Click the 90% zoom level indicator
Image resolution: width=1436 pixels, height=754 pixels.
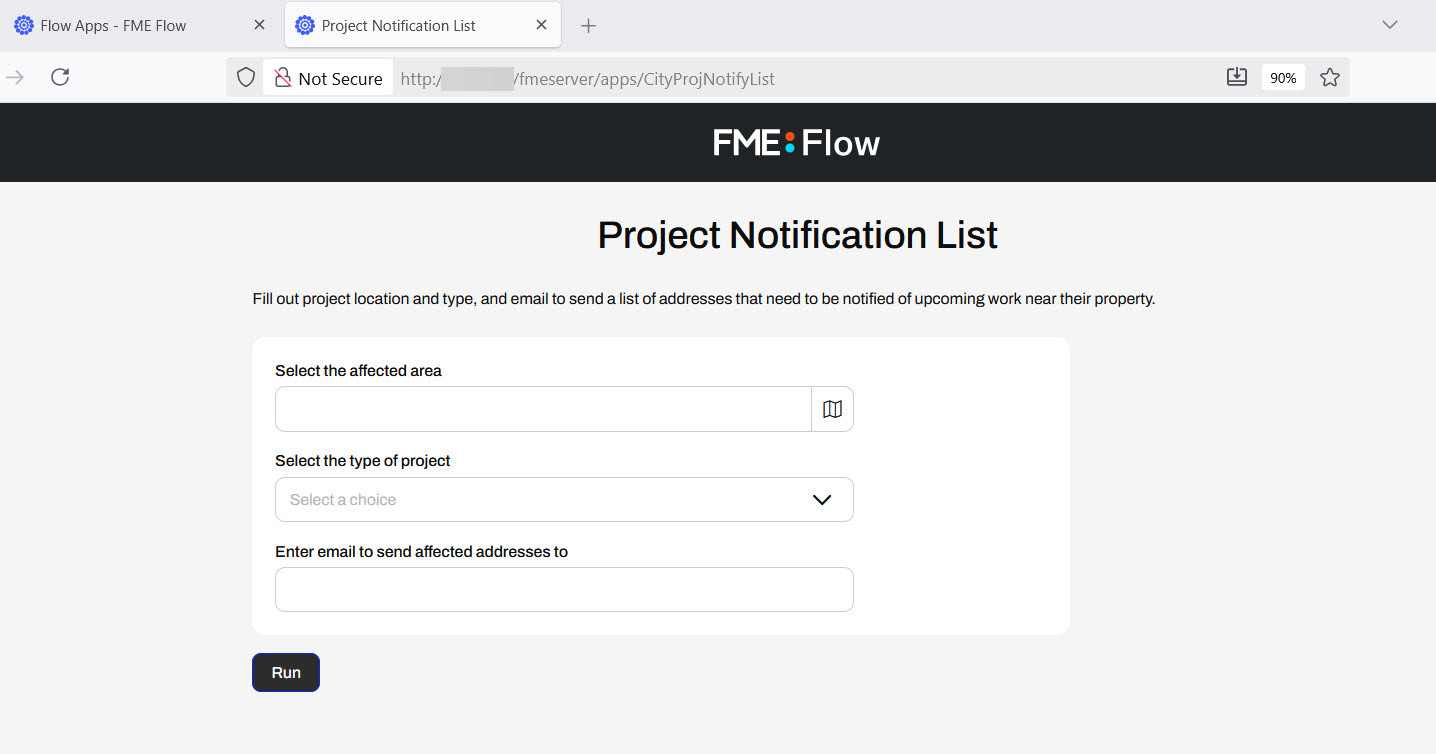[x=1283, y=77]
